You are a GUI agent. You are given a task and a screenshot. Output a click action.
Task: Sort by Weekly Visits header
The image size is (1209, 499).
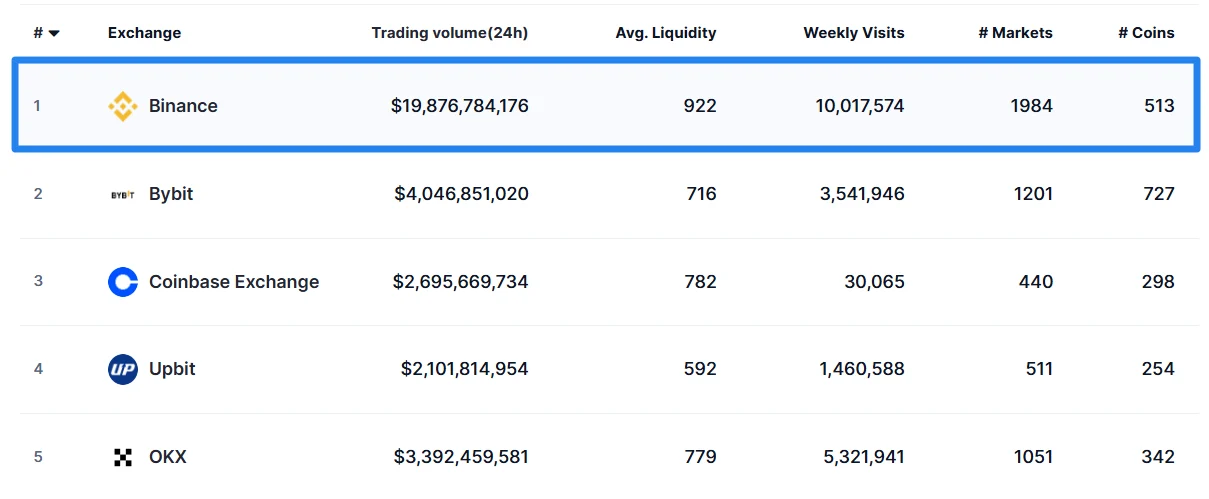(854, 33)
